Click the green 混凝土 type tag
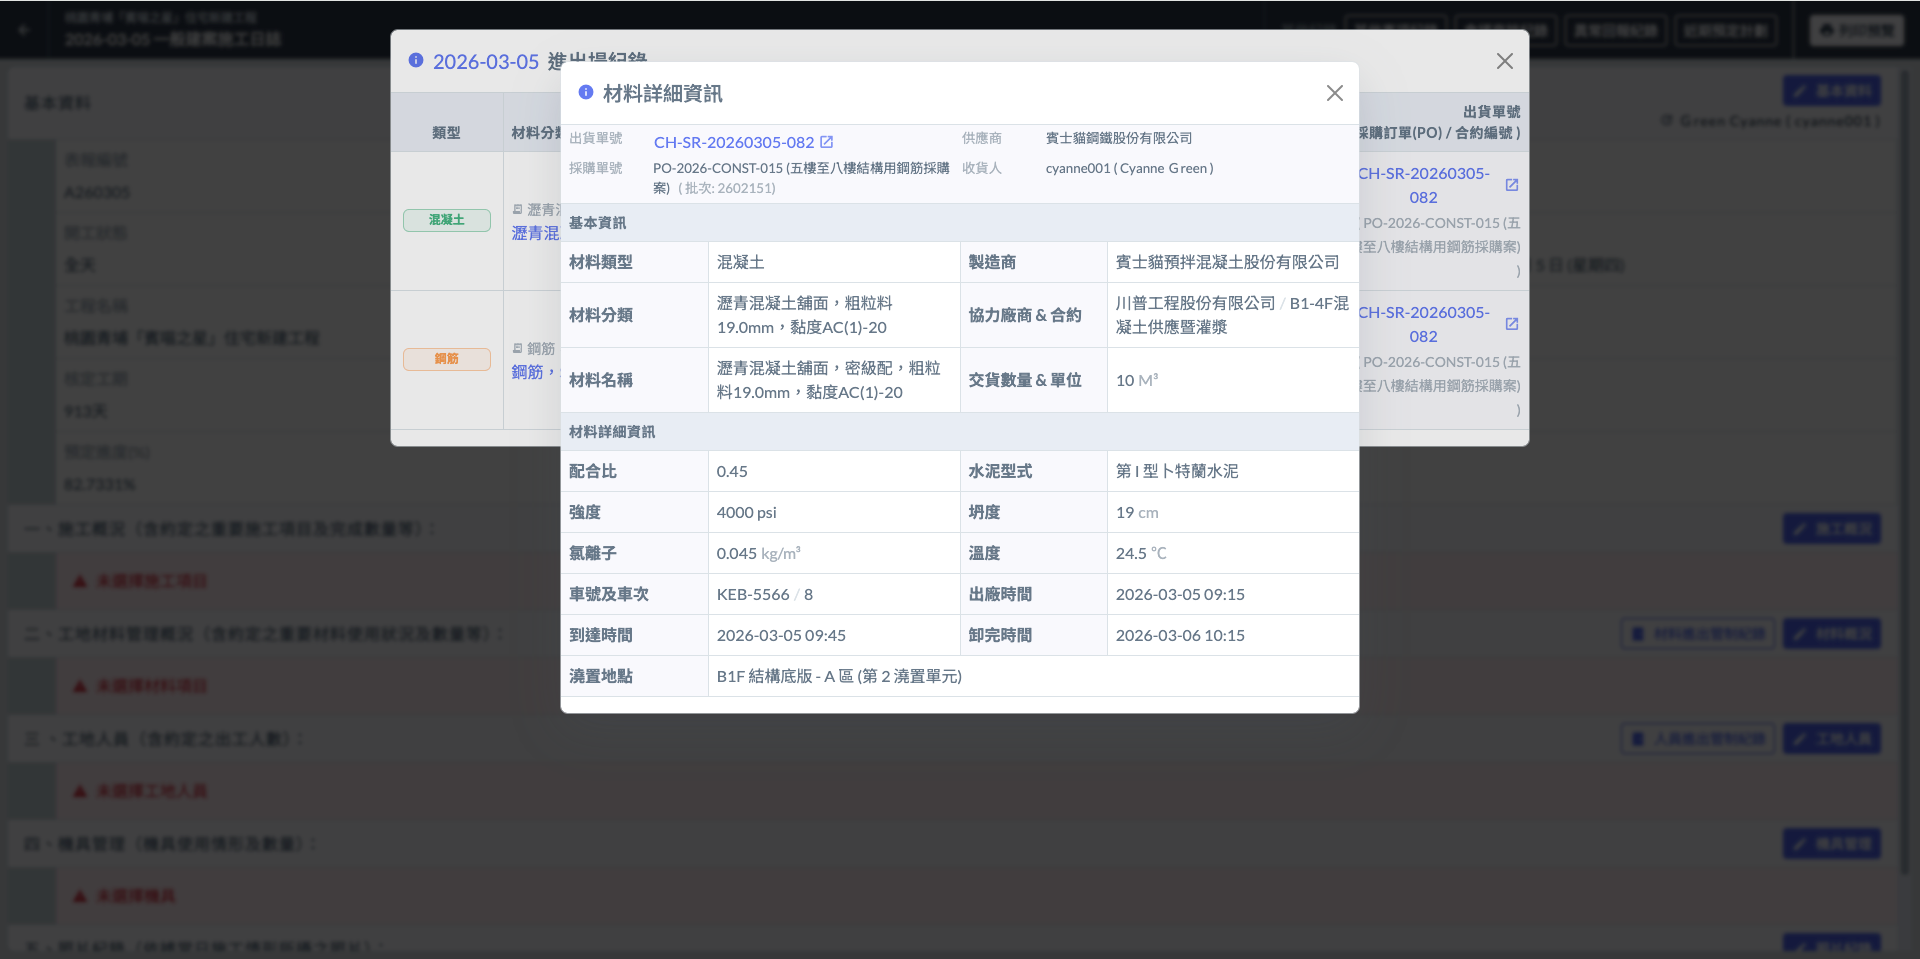The width and height of the screenshot is (1920, 959). point(446,220)
